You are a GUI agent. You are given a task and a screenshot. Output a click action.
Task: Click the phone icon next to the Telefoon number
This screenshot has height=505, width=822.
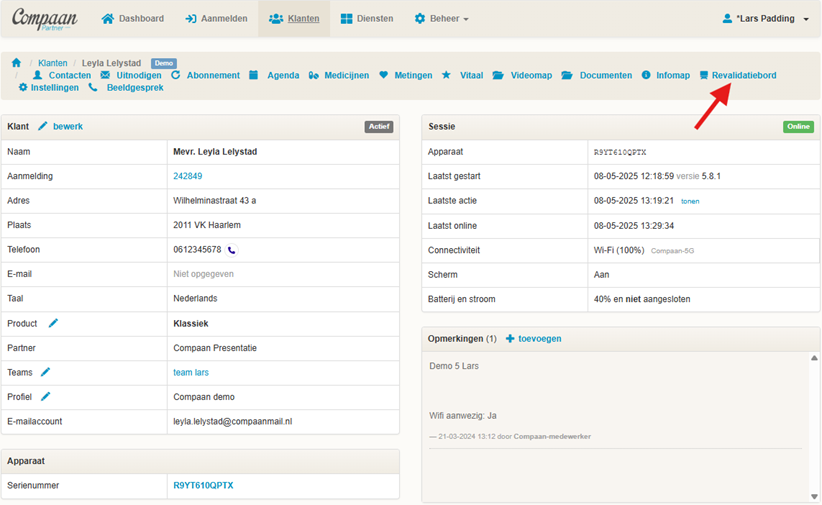click(x=231, y=250)
